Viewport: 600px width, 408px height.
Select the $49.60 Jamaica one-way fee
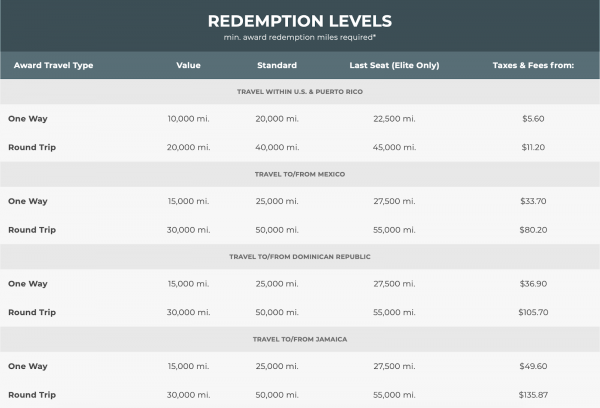[531, 367]
